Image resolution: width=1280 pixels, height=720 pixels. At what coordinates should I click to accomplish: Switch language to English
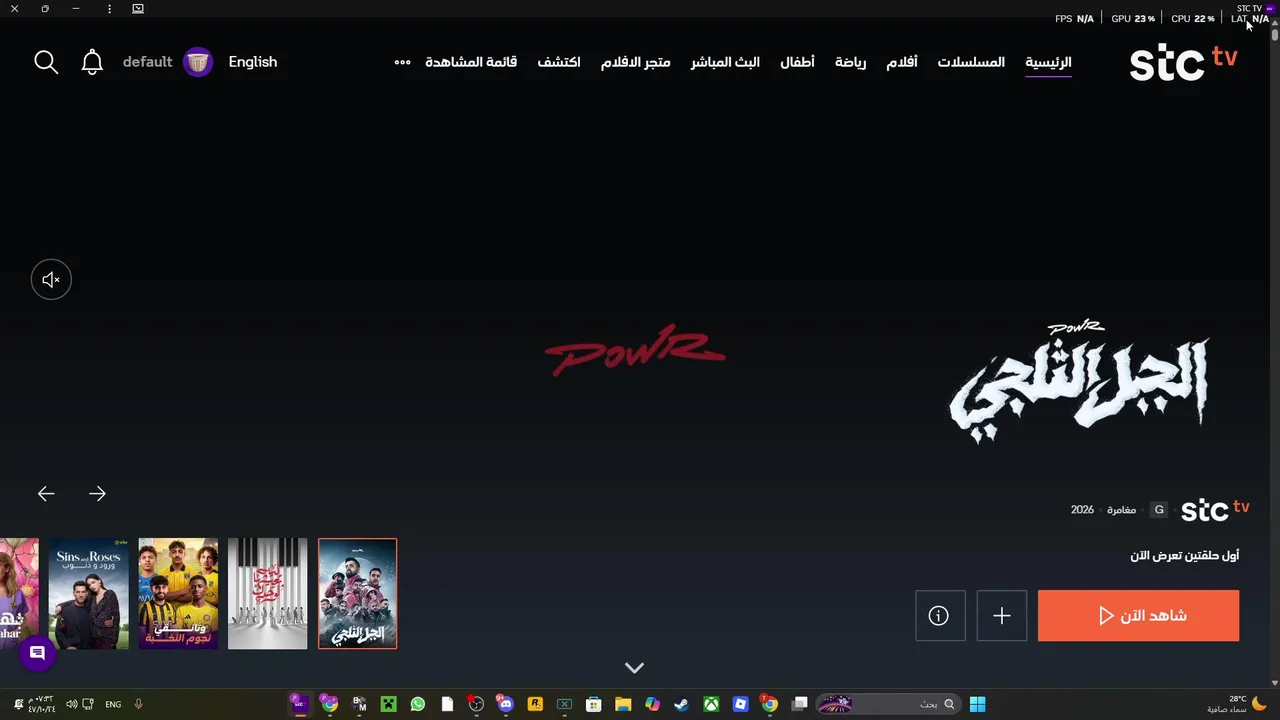253,62
